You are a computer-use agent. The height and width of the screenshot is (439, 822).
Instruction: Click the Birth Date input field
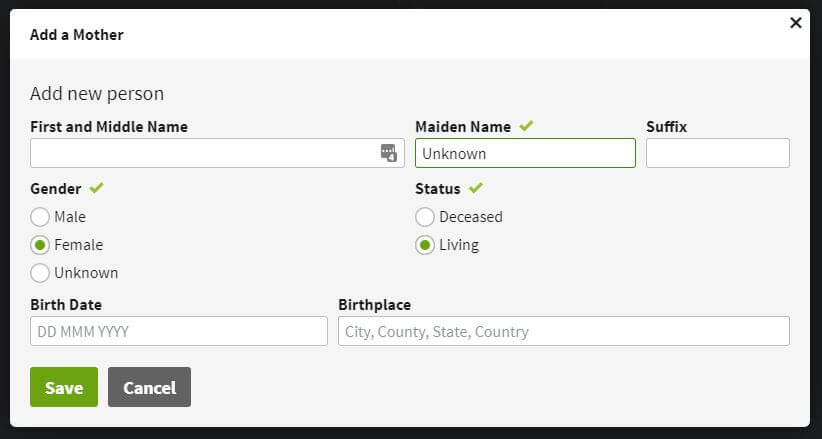click(179, 331)
